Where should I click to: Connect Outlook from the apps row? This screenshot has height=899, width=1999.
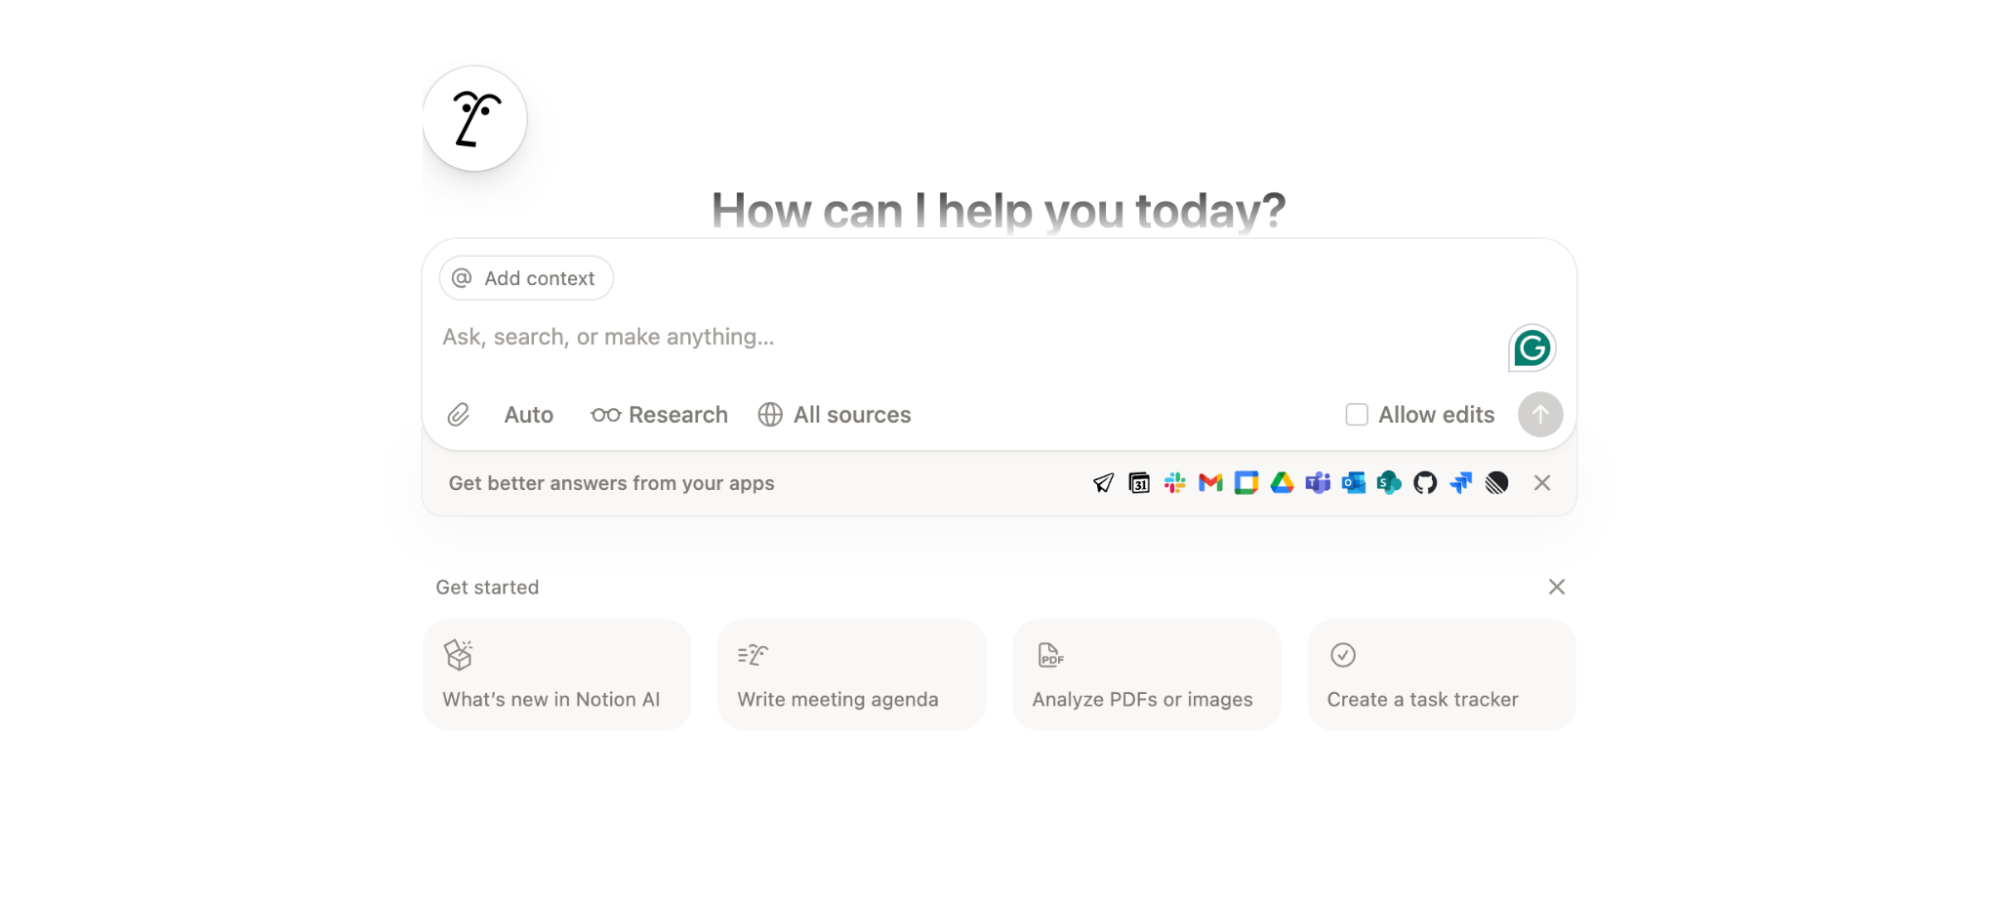(x=1353, y=483)
